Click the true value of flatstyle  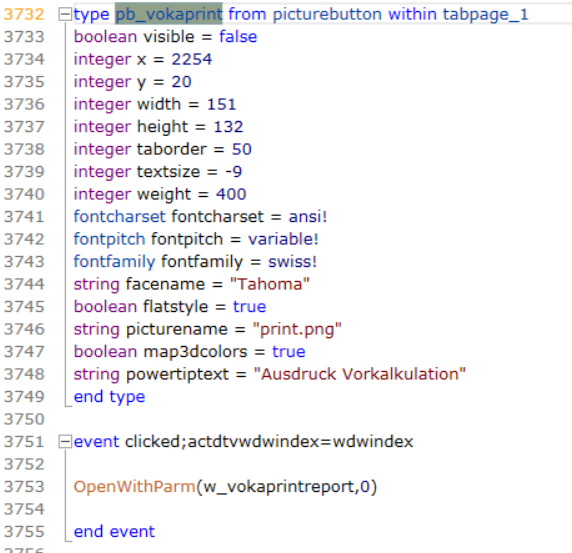click(x=250, y=307)
